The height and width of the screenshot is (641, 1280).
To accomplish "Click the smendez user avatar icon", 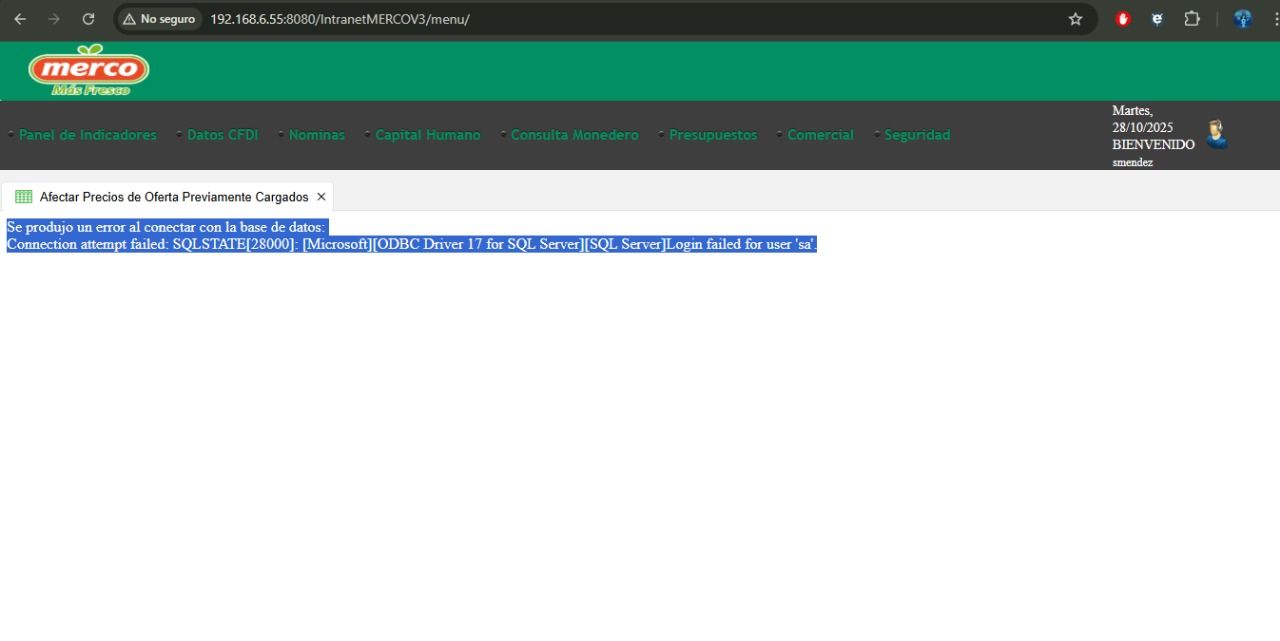I will pos(1216,134).
